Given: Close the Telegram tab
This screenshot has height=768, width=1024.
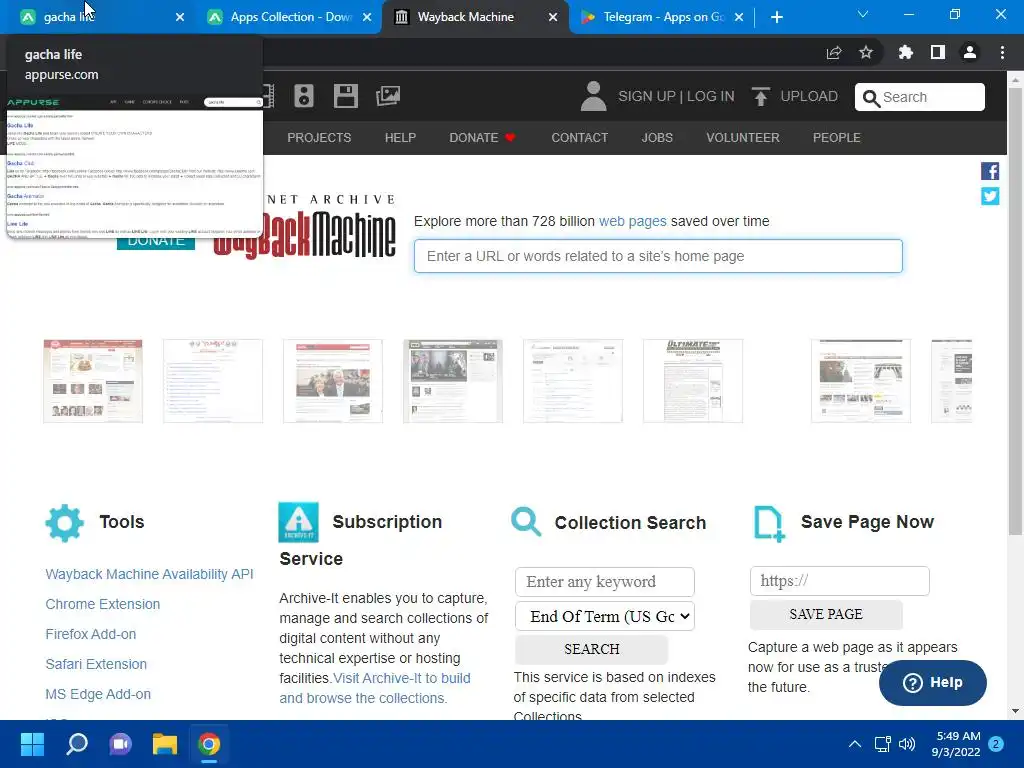Looking at the screenshot, I should tap(739, 17).
